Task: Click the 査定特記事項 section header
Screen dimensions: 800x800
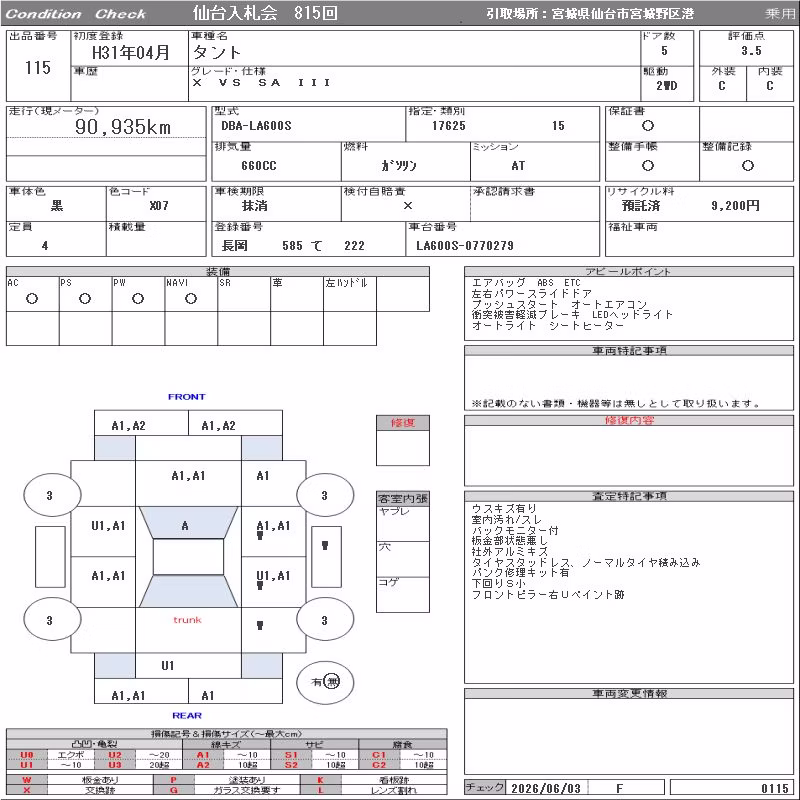Action: coord(629,496)
